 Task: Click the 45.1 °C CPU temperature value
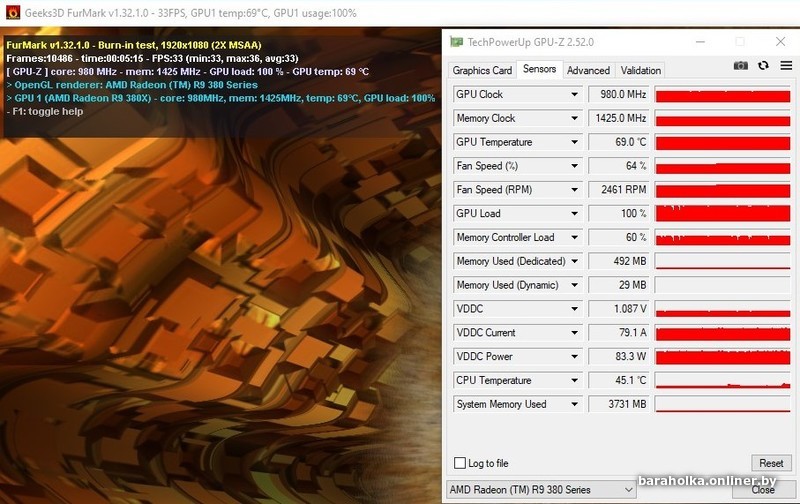tap(618, 380)
